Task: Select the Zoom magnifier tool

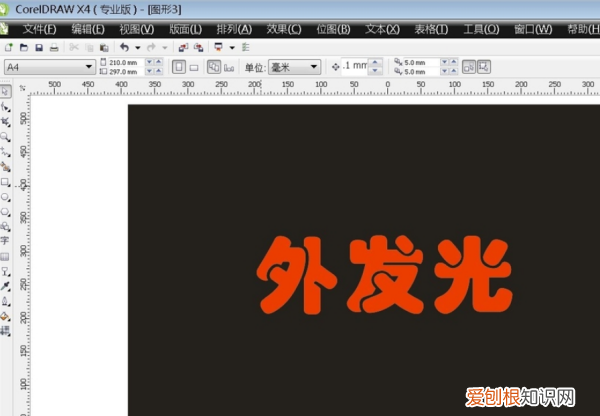Action: (5, 137)
